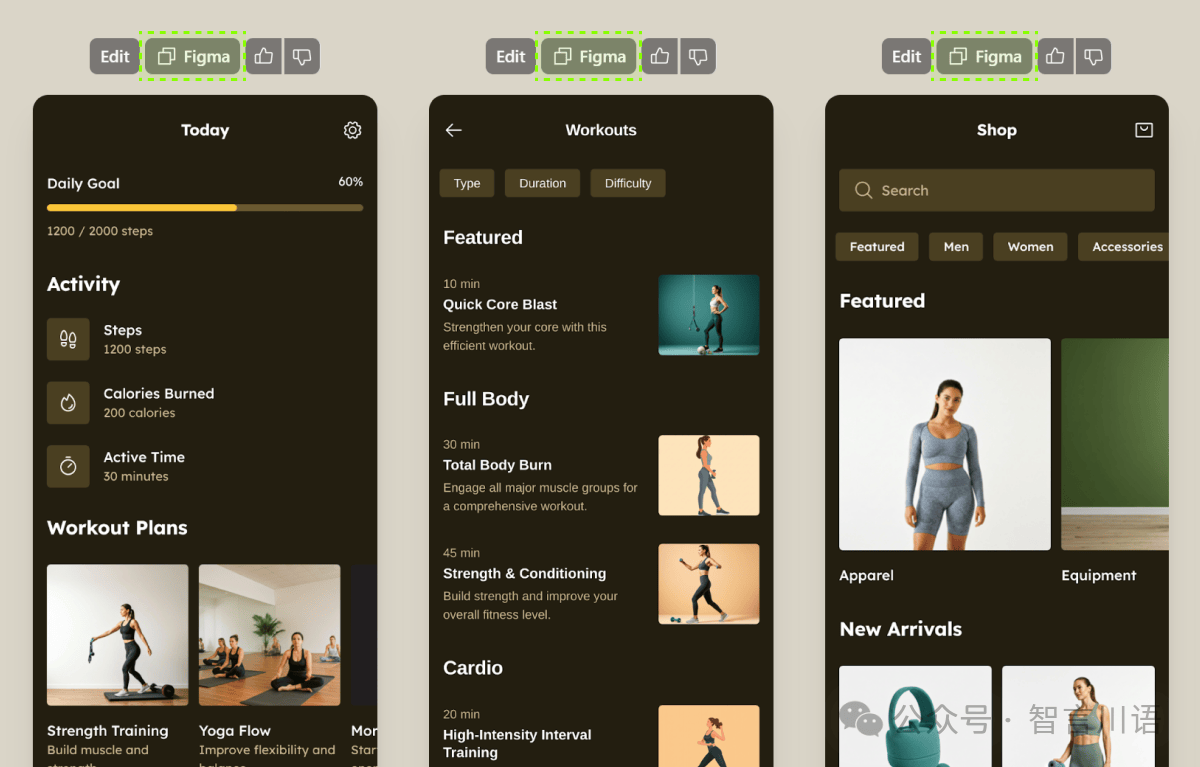
Task: Click the thumbs-down above the Today screen
Action: pos(302,56)
